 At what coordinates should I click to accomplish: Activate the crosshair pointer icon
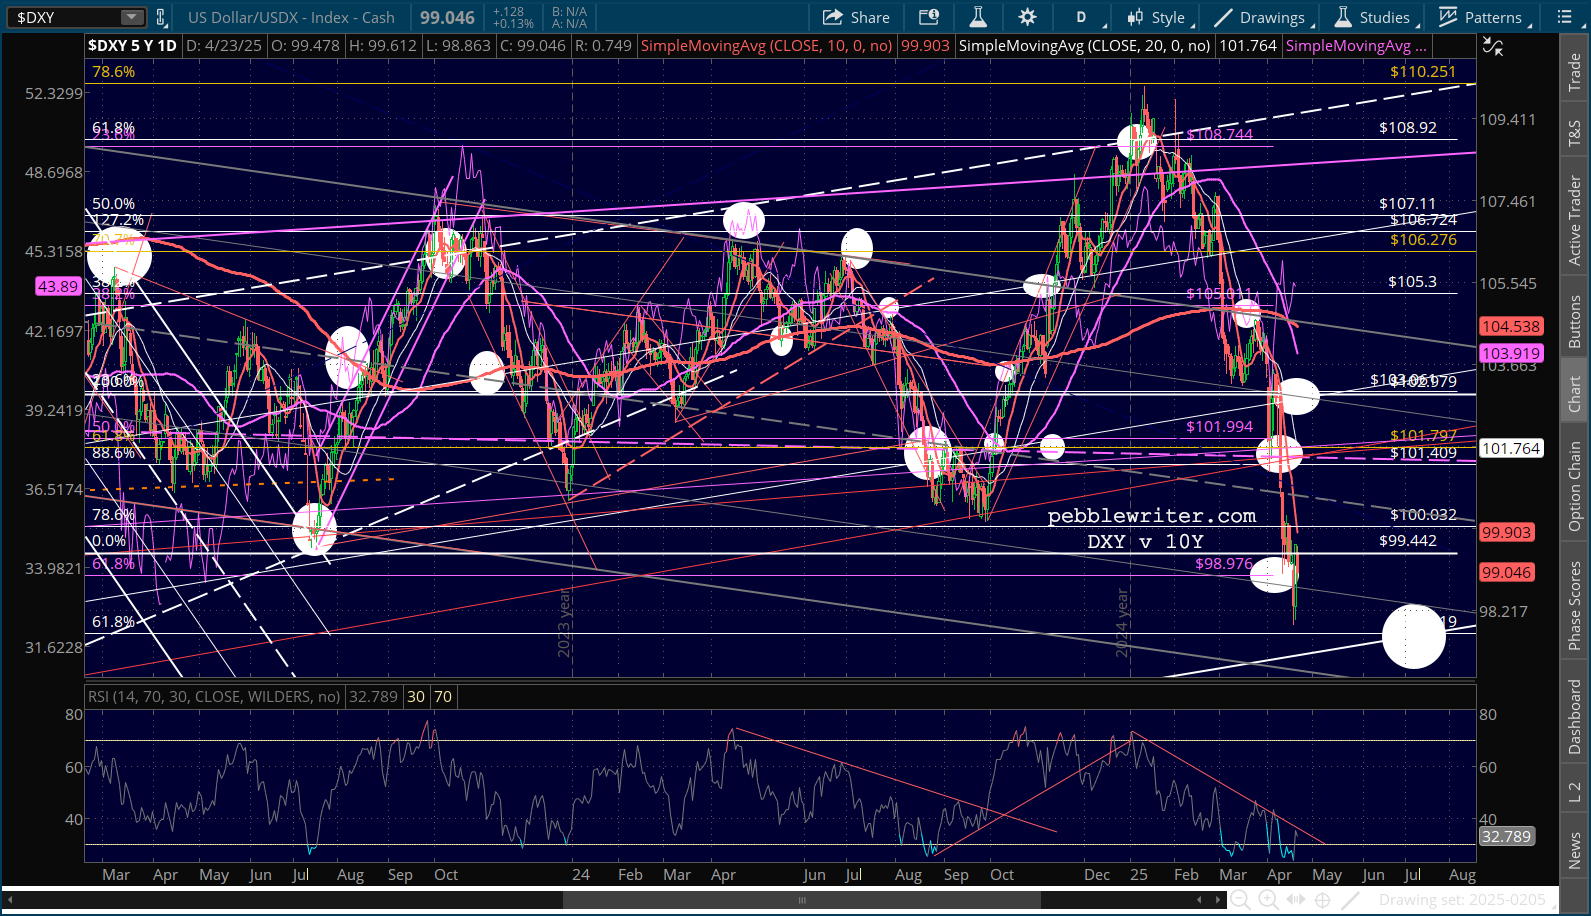click(1322, 900)
